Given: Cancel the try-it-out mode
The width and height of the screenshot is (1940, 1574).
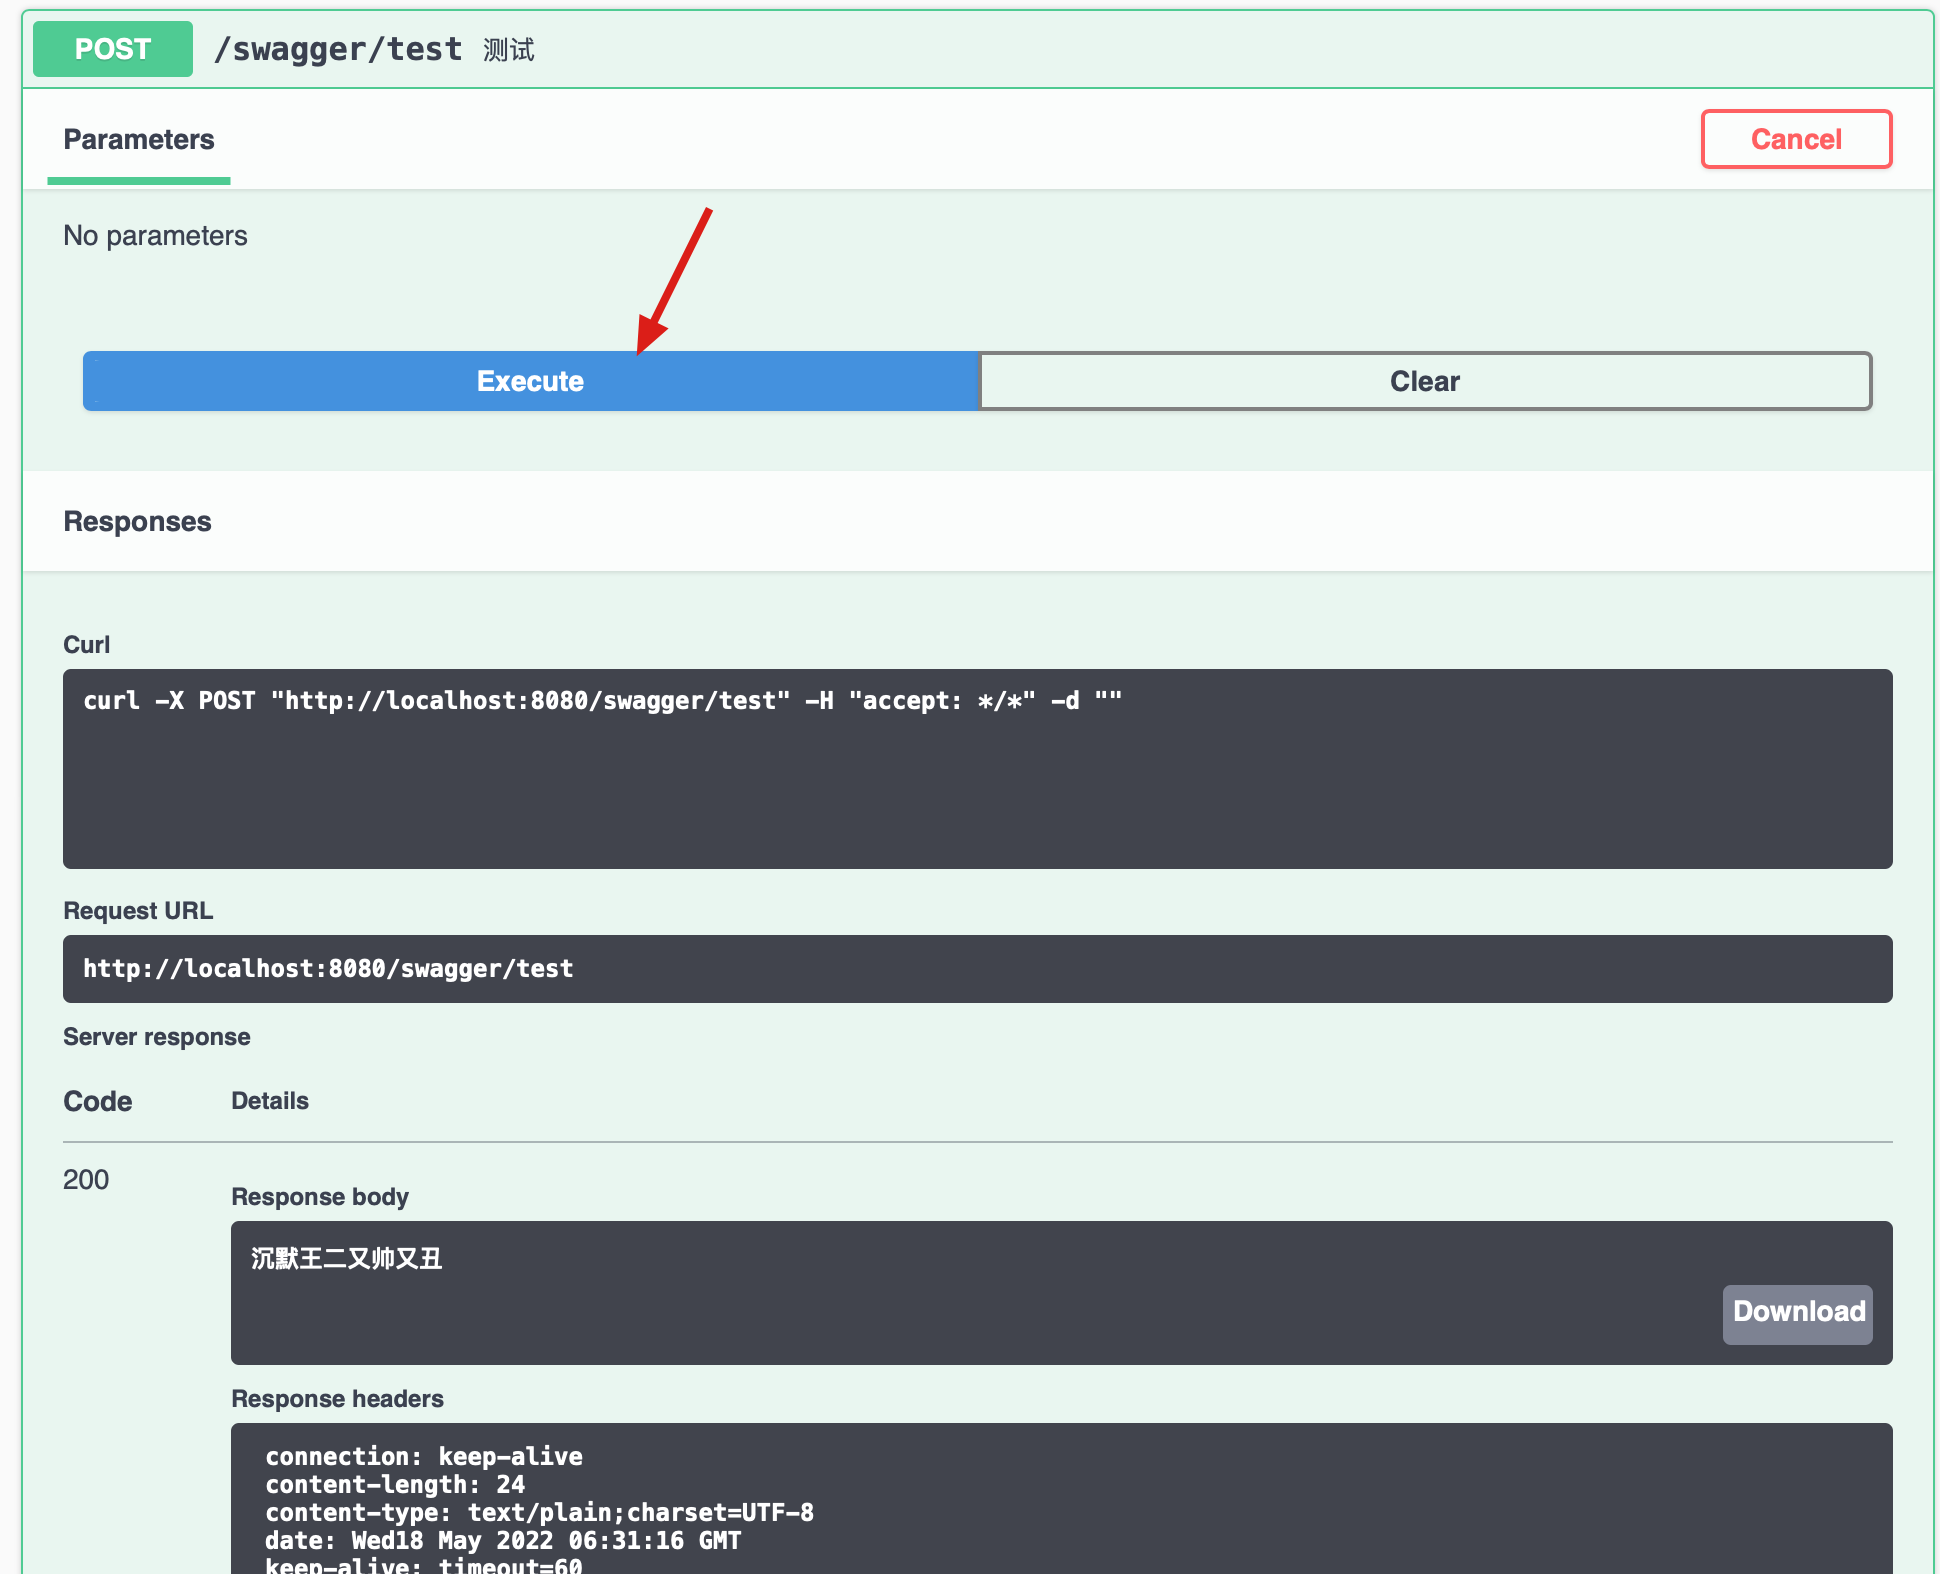Looking at the screenshot, I should pyautogui.click(x=1795, y=139).
